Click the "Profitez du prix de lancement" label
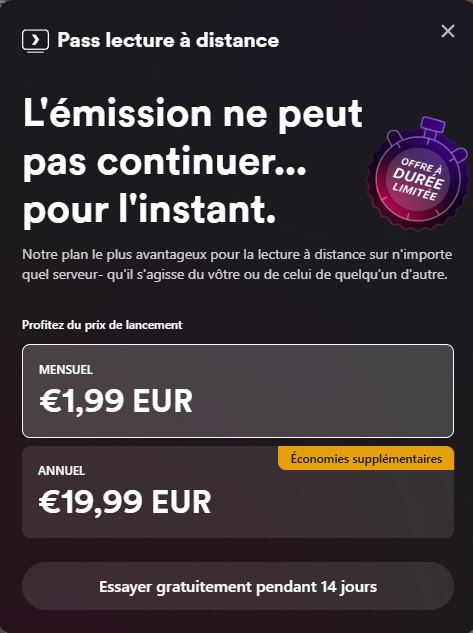473x633 pixels. [102, 325]
